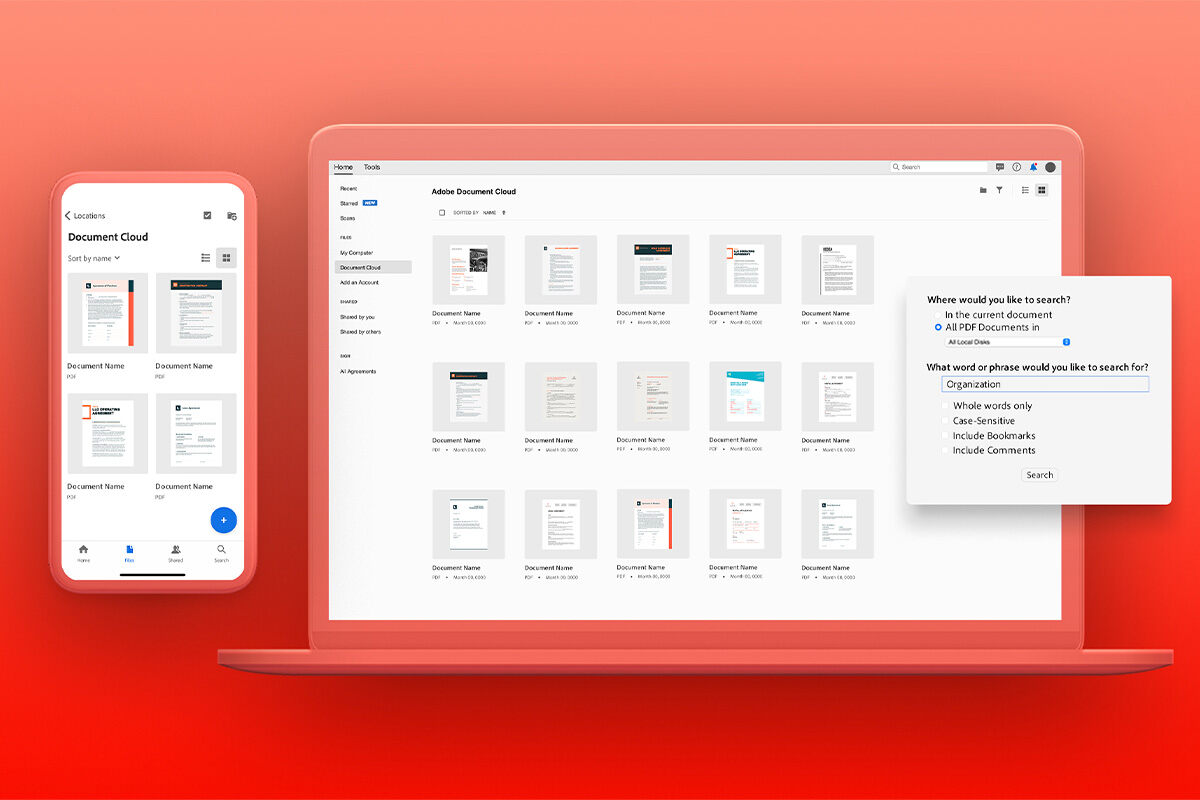Screen dimensions: 1200x800
Task: Click the magnifier icon in laptop search box
Action: (897, 167)
